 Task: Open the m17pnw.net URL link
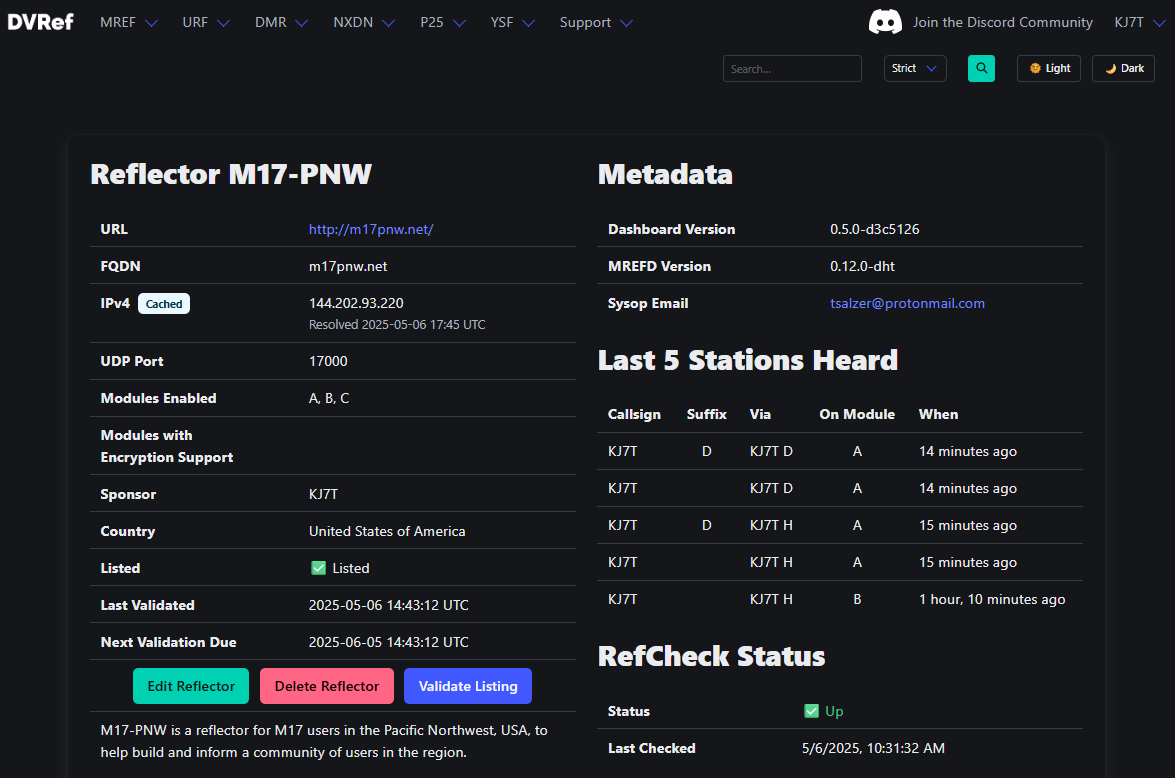[x=371, y=229]
